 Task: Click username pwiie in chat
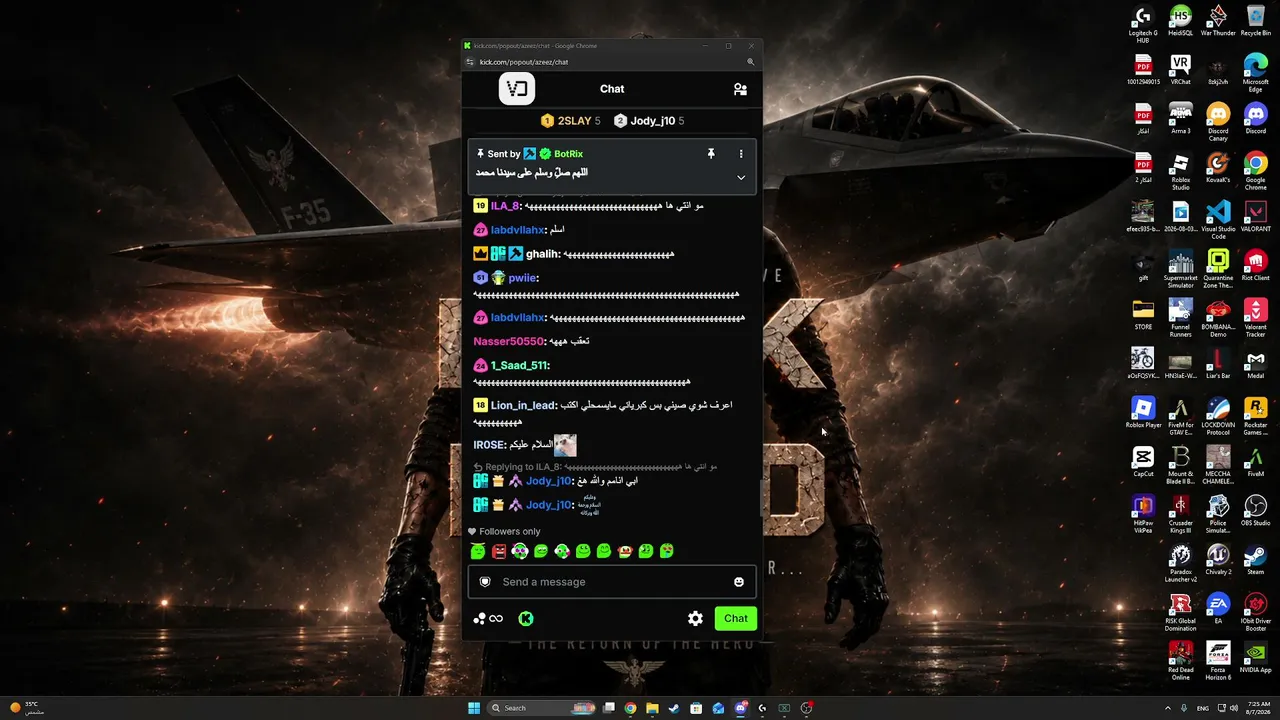pyautogui.click(x=522, y=278)
